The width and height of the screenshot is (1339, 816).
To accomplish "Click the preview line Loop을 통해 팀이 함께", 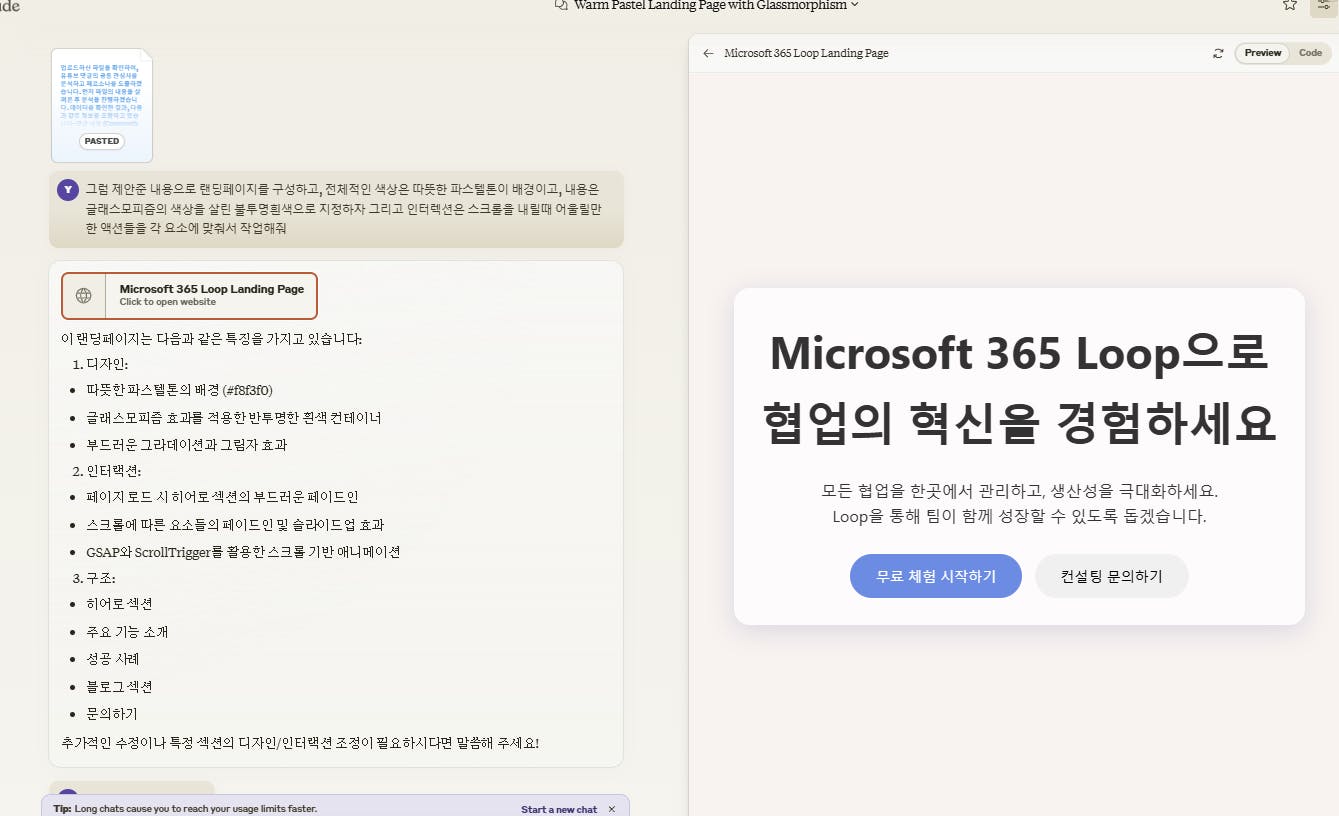I will pos(1019,517).
